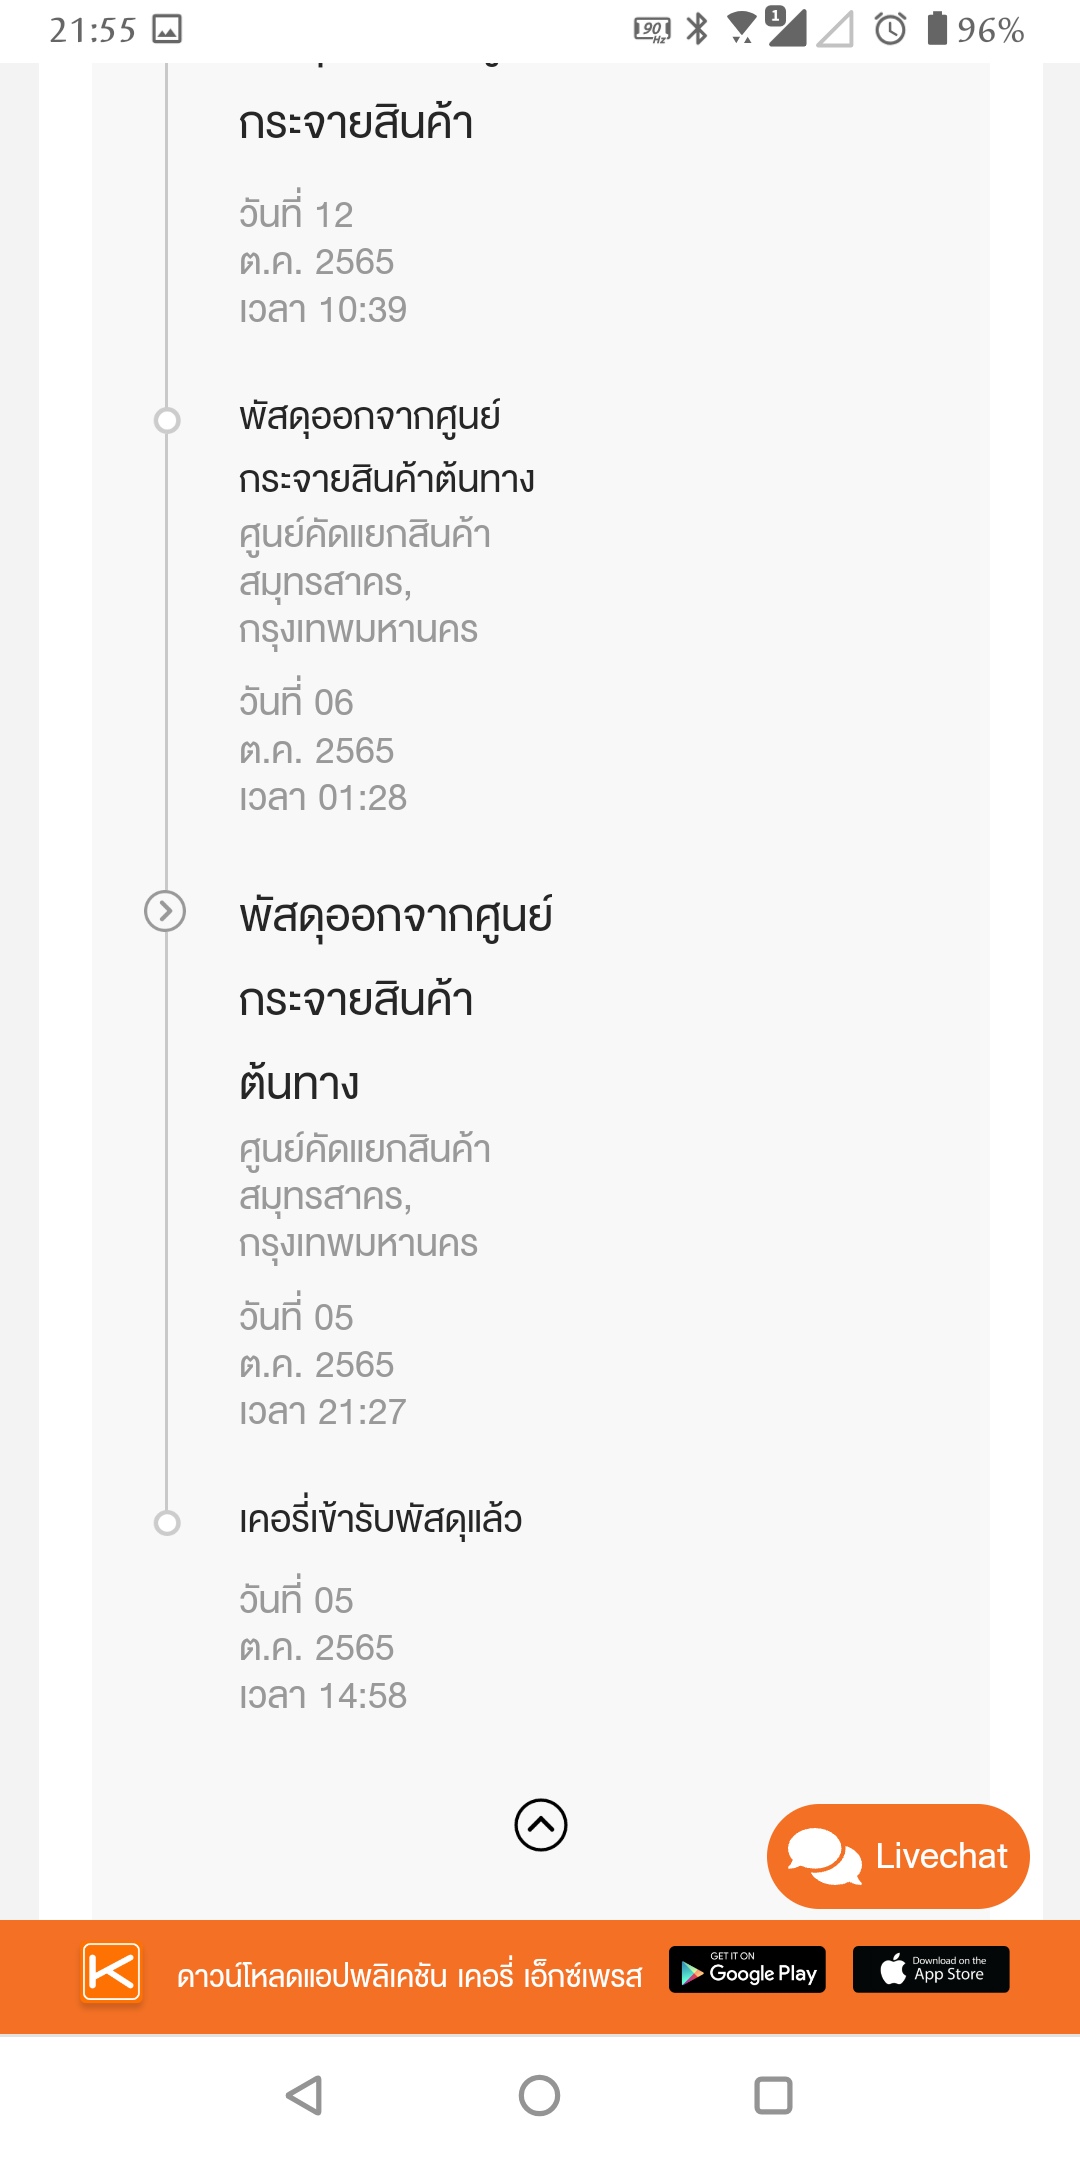Tap the Google Play download badge
The height and width of the screenshot is (2160, 1080).
click(747, 1970)
